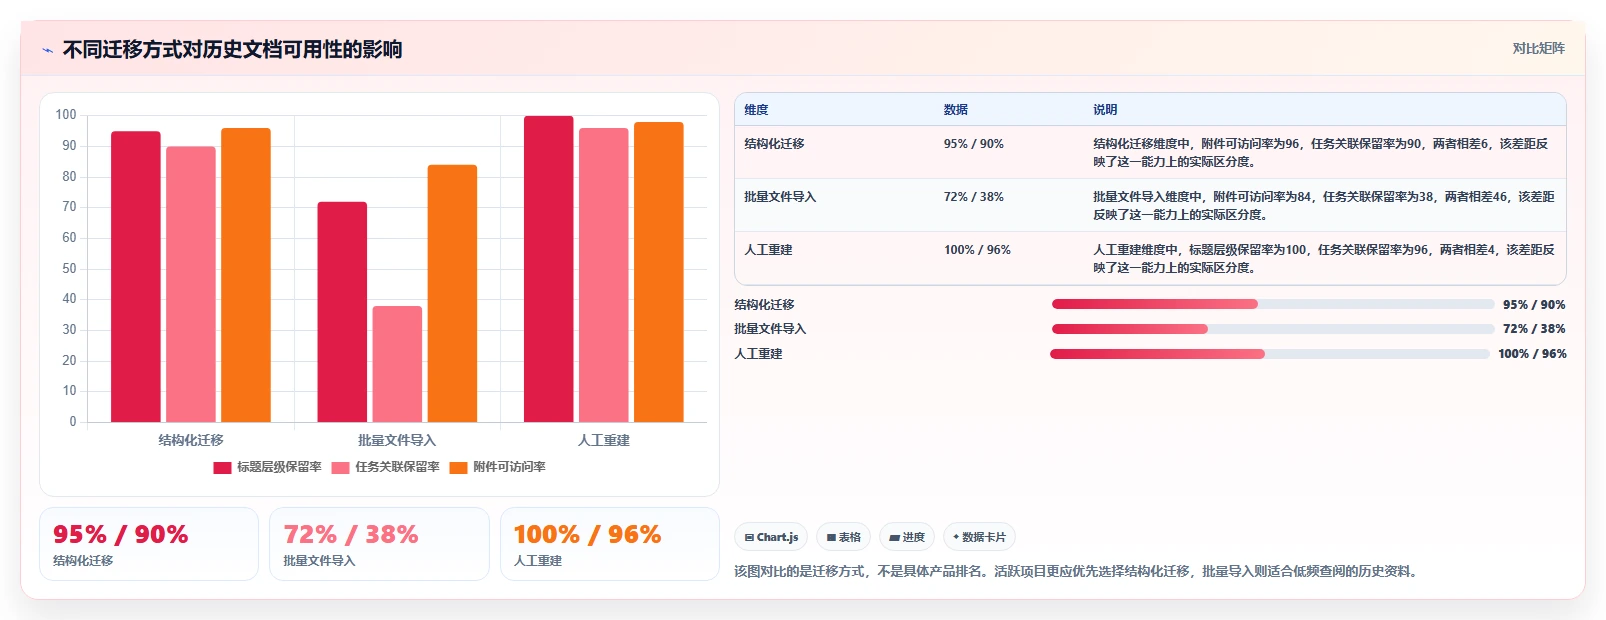This screenshot has height=620, width=1606.
Task: Click the 人工重建 x-axis label under the chart
Action: [x=604, y=440]
